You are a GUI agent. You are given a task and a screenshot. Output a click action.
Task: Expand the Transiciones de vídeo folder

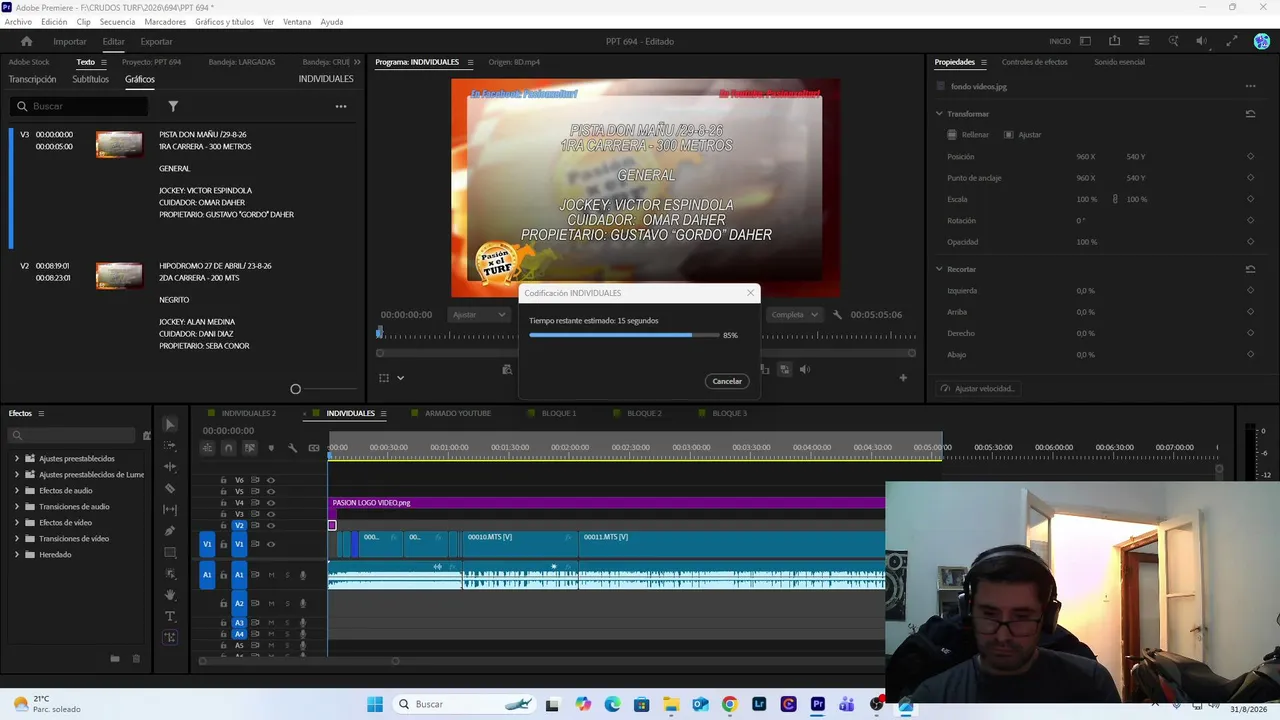17,539
